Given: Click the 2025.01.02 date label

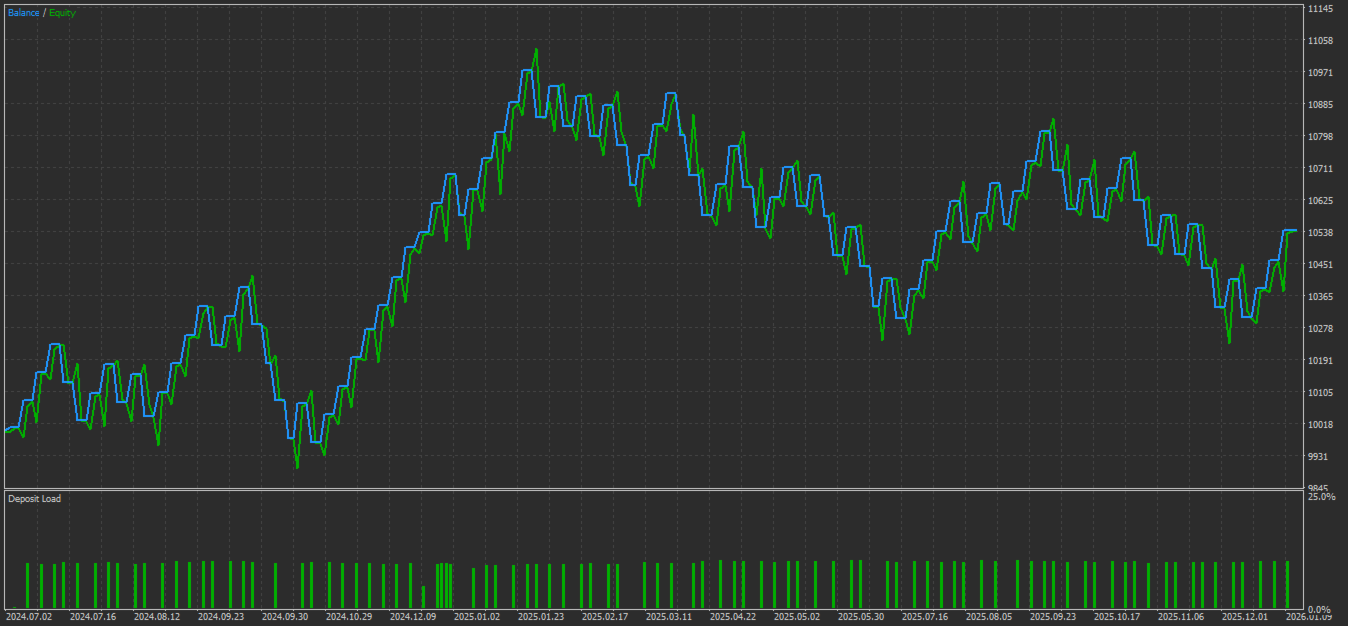Looking at the screenshot, I should [477, 617].
